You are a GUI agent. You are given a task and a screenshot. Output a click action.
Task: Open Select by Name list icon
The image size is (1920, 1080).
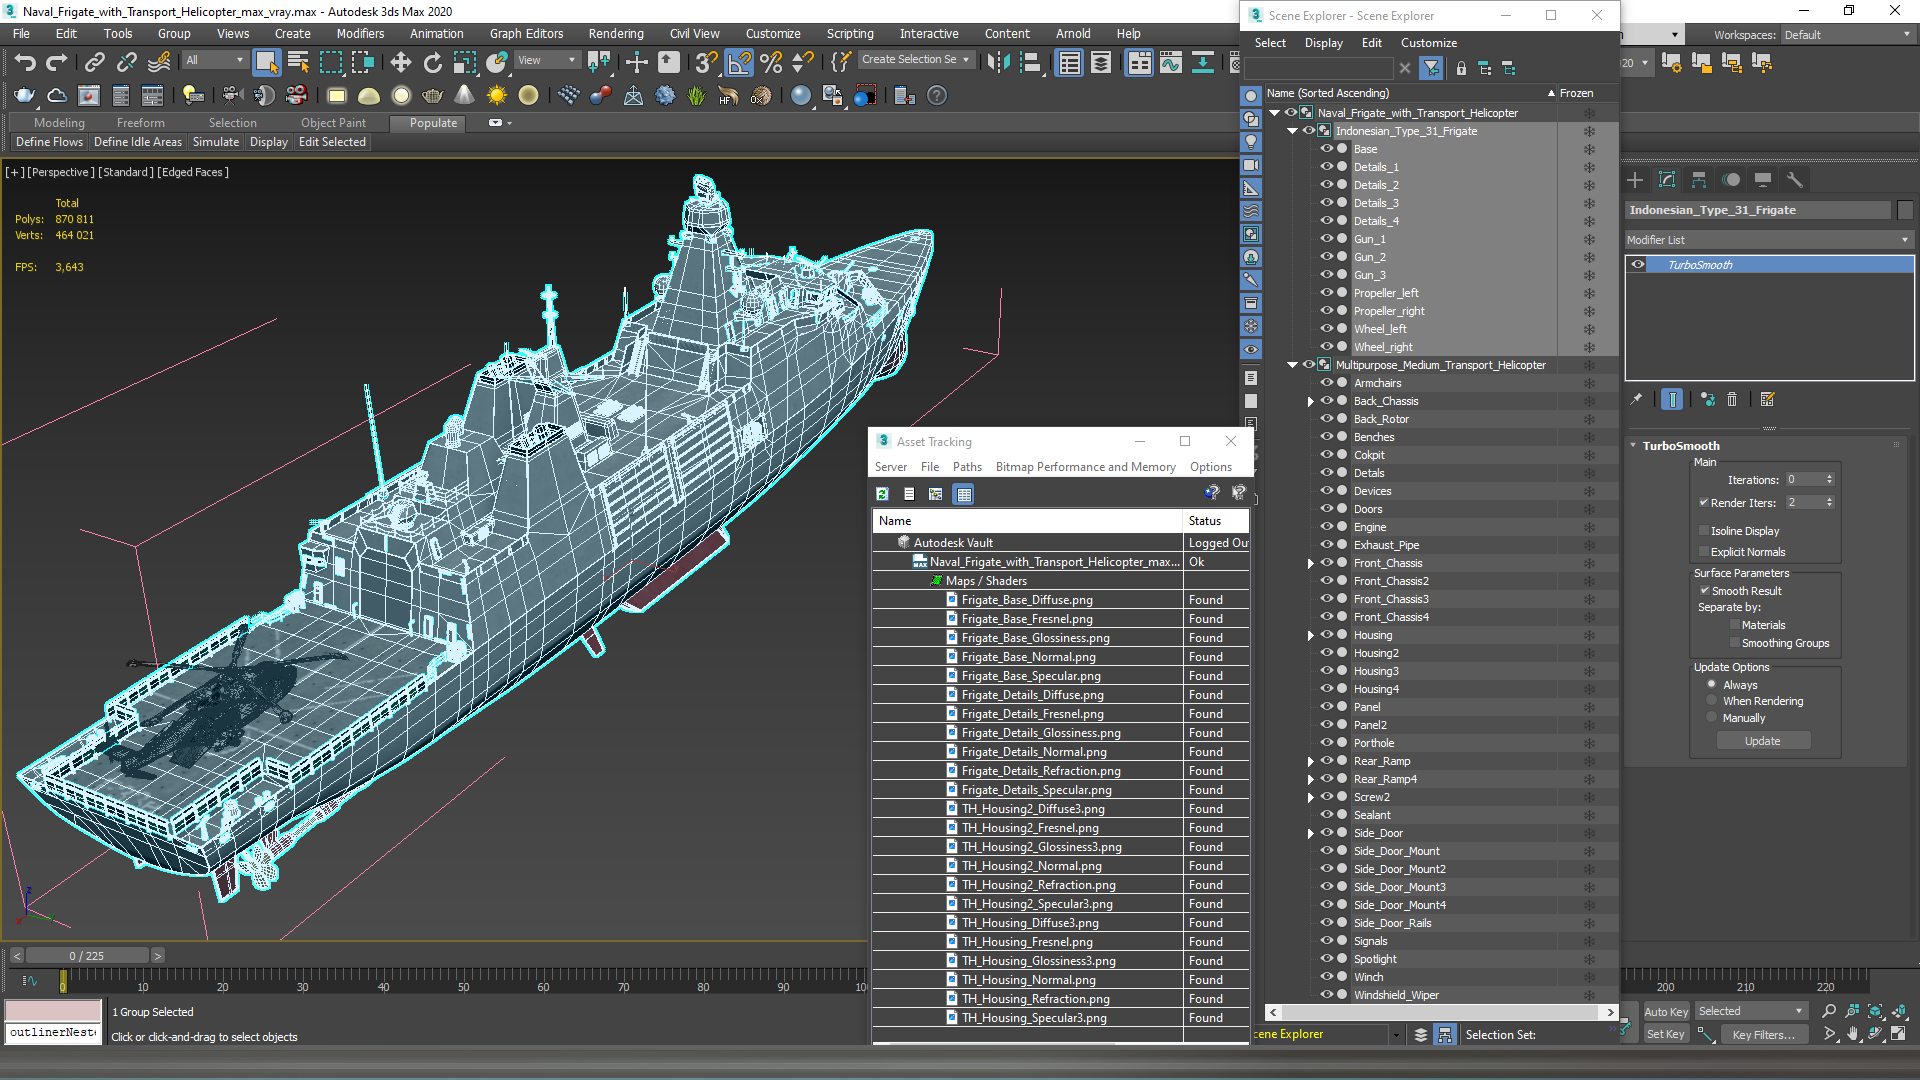pos(298,63)
